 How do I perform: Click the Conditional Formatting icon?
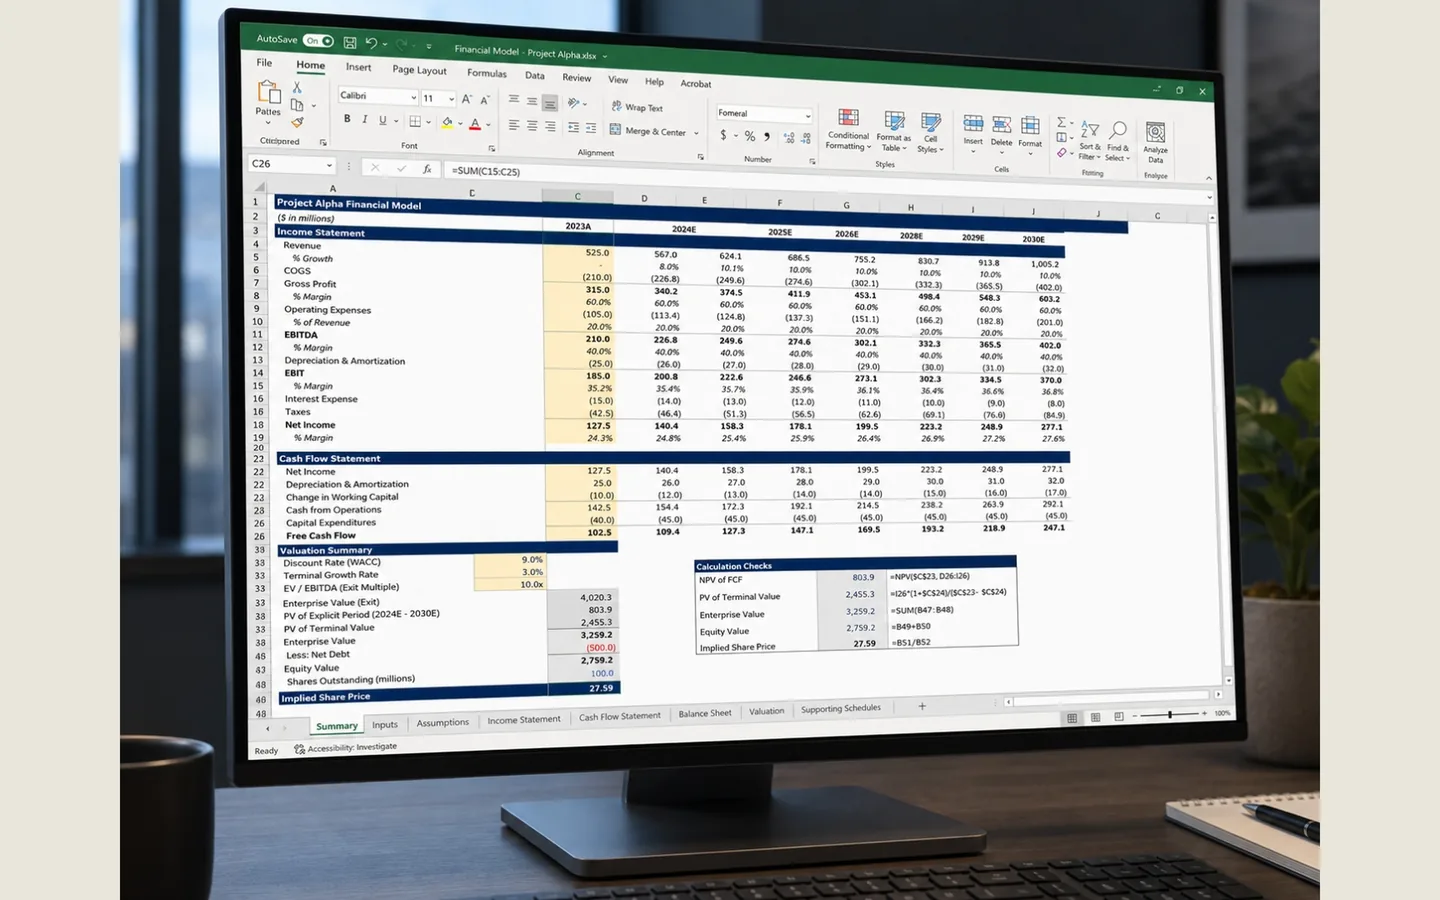848,118
